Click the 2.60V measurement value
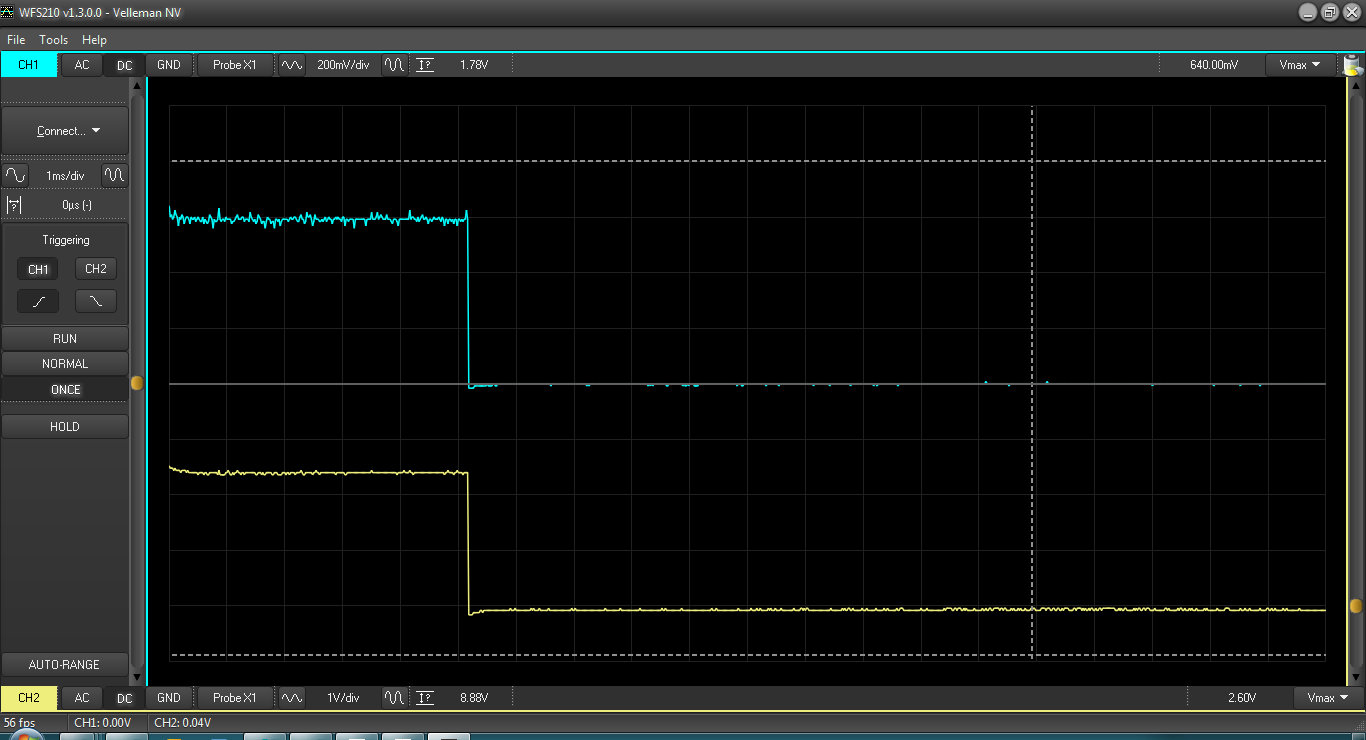Viewport: 1366px width, 740px height. [1242, 697]
